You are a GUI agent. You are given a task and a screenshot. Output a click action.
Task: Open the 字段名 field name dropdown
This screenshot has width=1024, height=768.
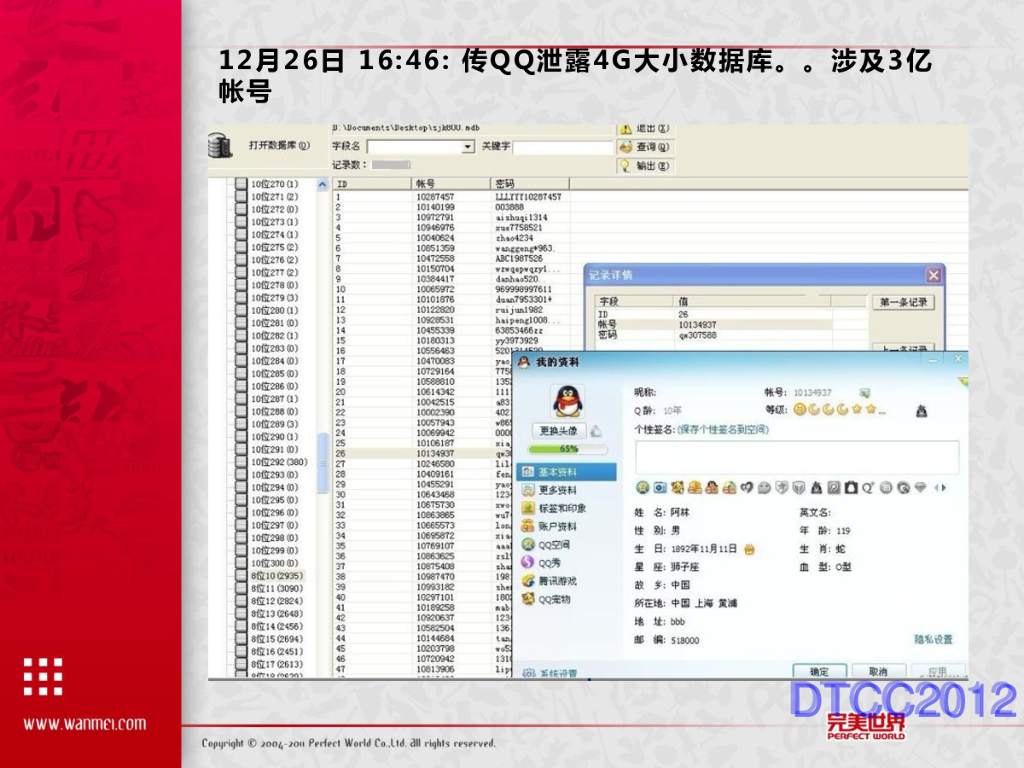click(x=468, y=146)
